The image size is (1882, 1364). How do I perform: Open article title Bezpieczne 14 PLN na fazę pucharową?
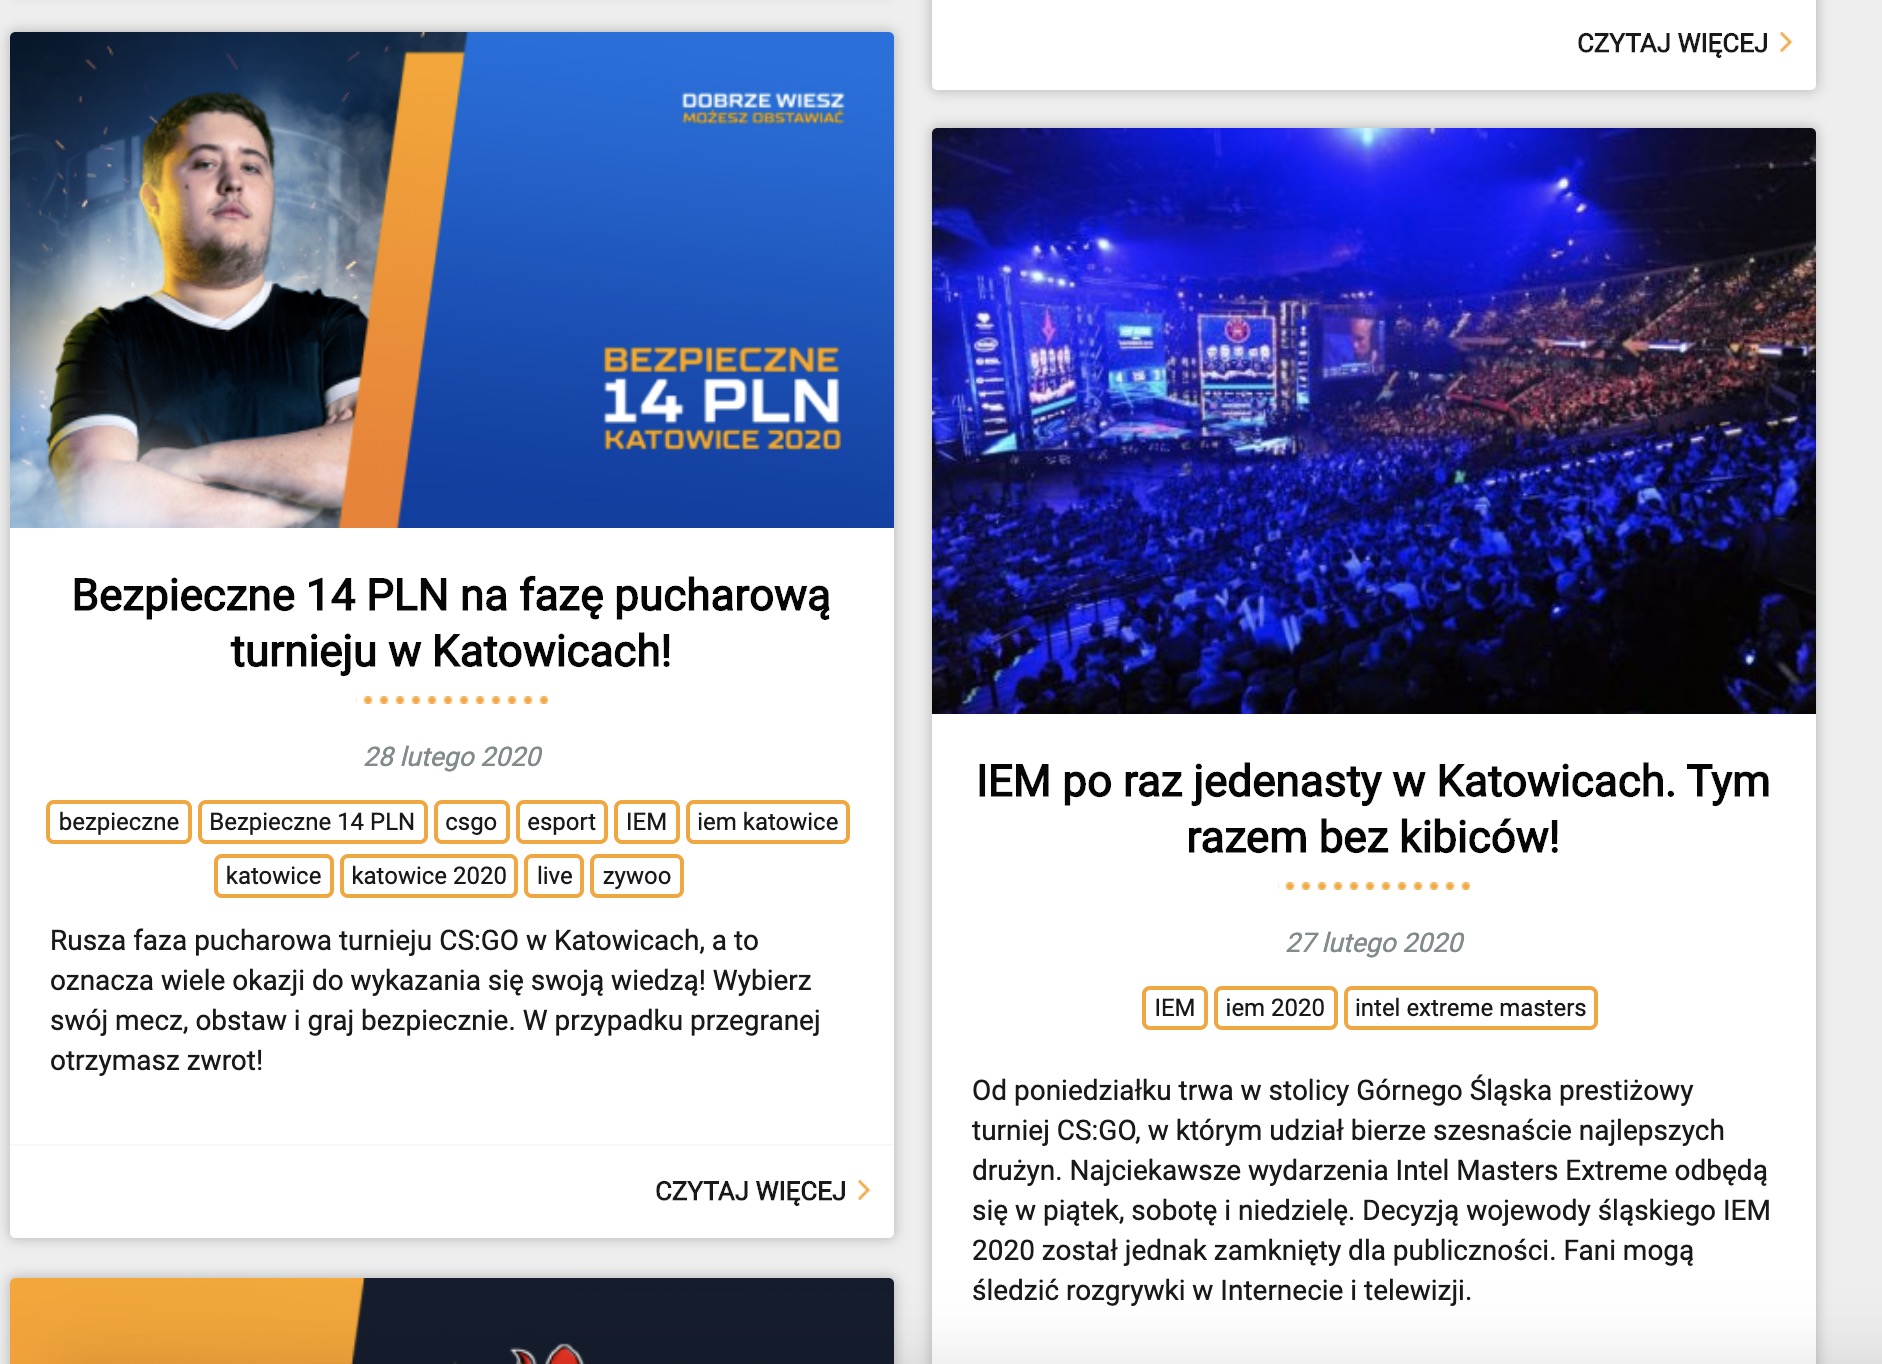pos(451,622)
